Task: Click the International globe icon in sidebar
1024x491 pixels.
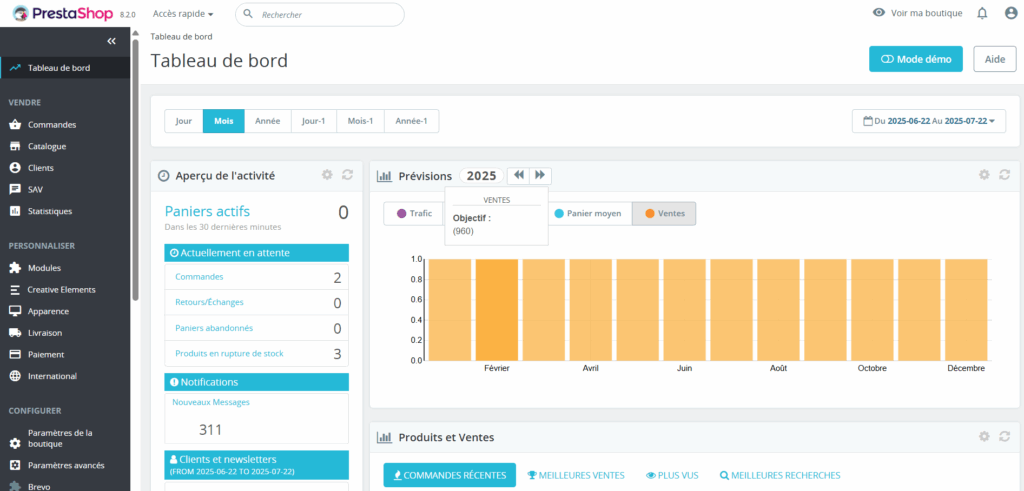Action: pyautogui.click(x=15, y=376)
